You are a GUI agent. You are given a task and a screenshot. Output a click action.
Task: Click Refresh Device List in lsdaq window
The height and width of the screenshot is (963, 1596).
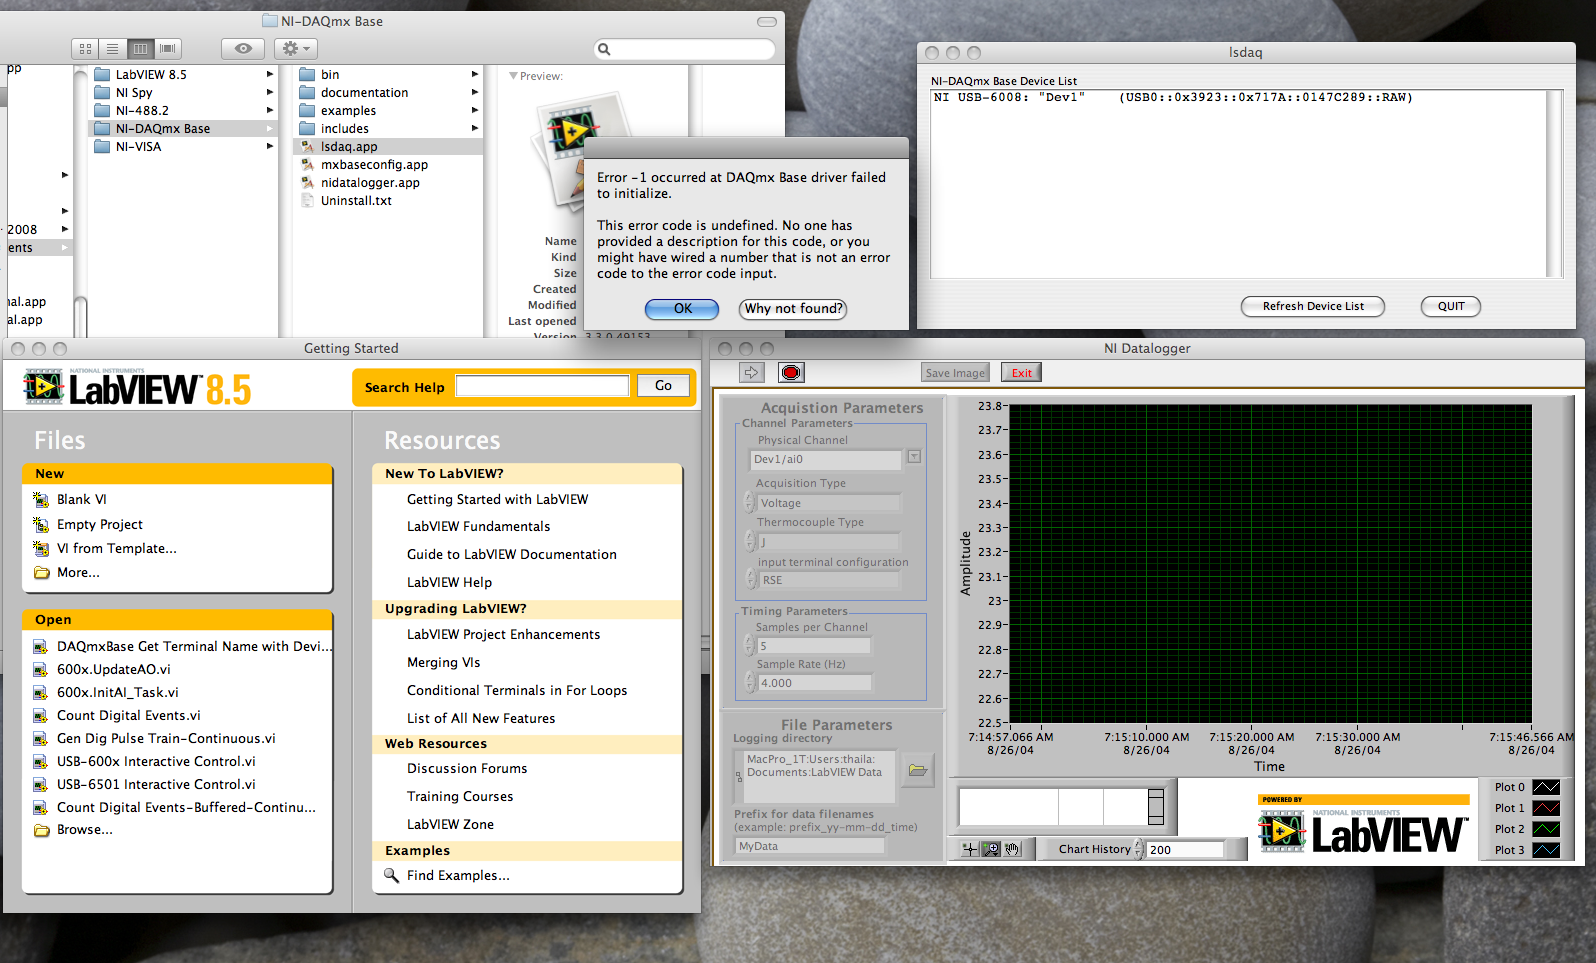tap(1313, 307)
